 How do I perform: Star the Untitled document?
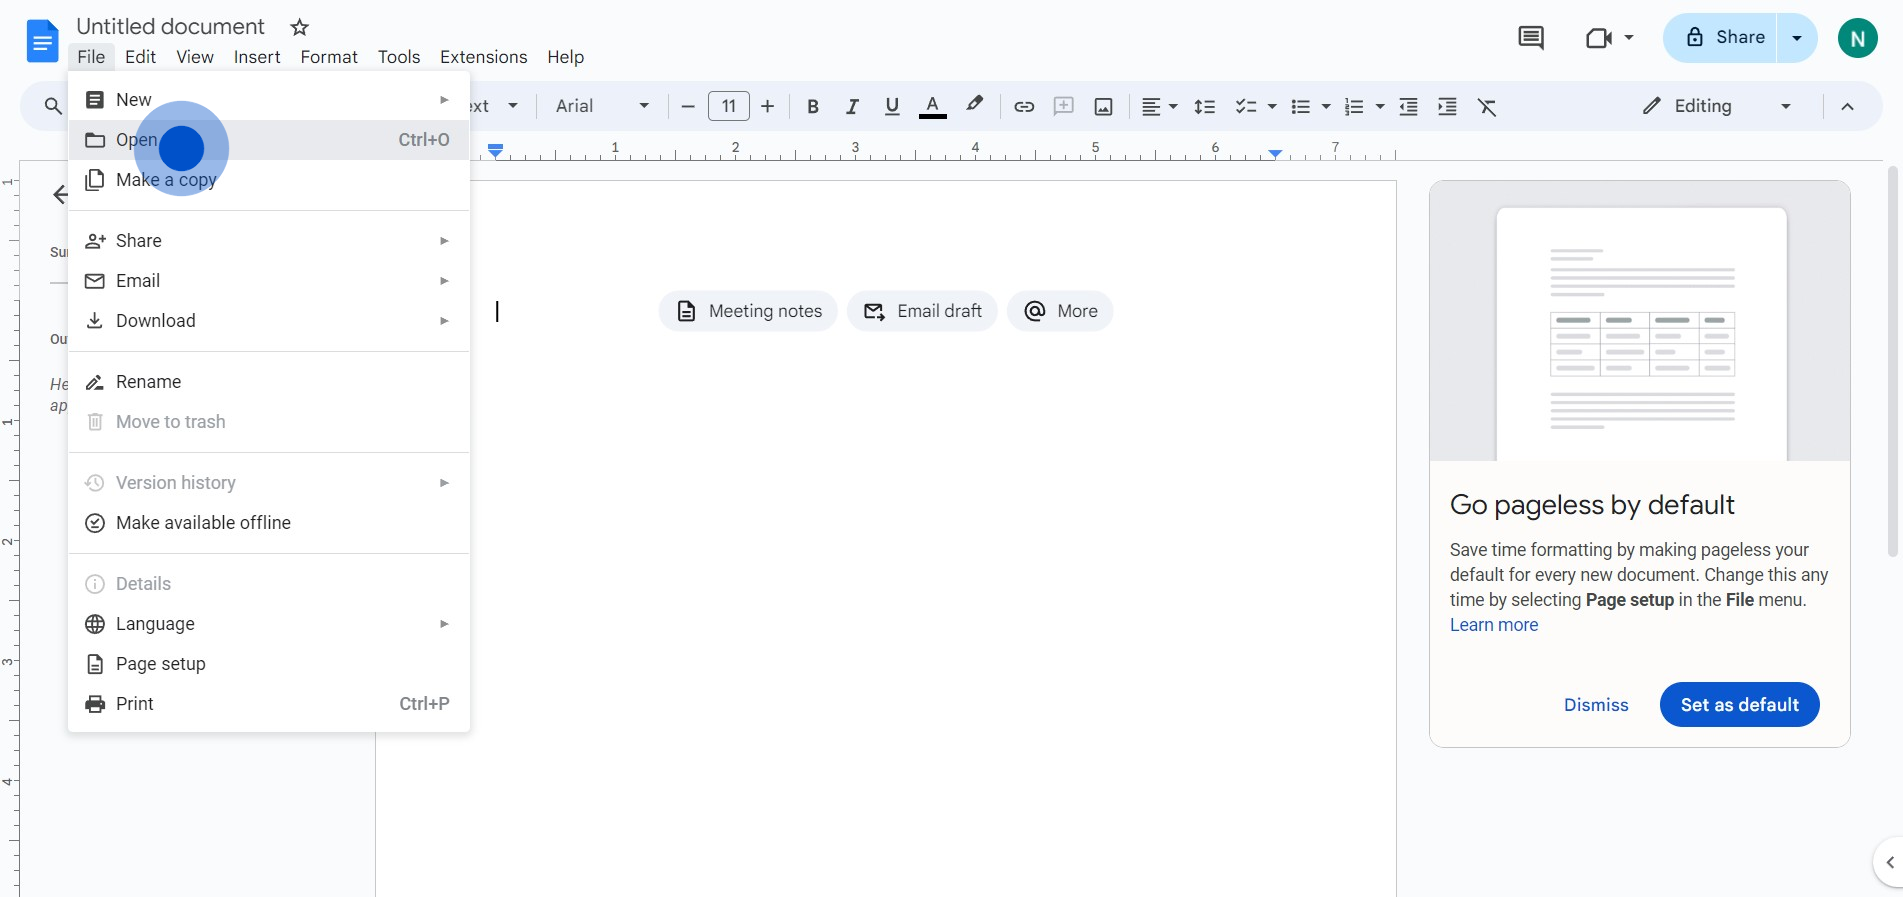point(299,27)
